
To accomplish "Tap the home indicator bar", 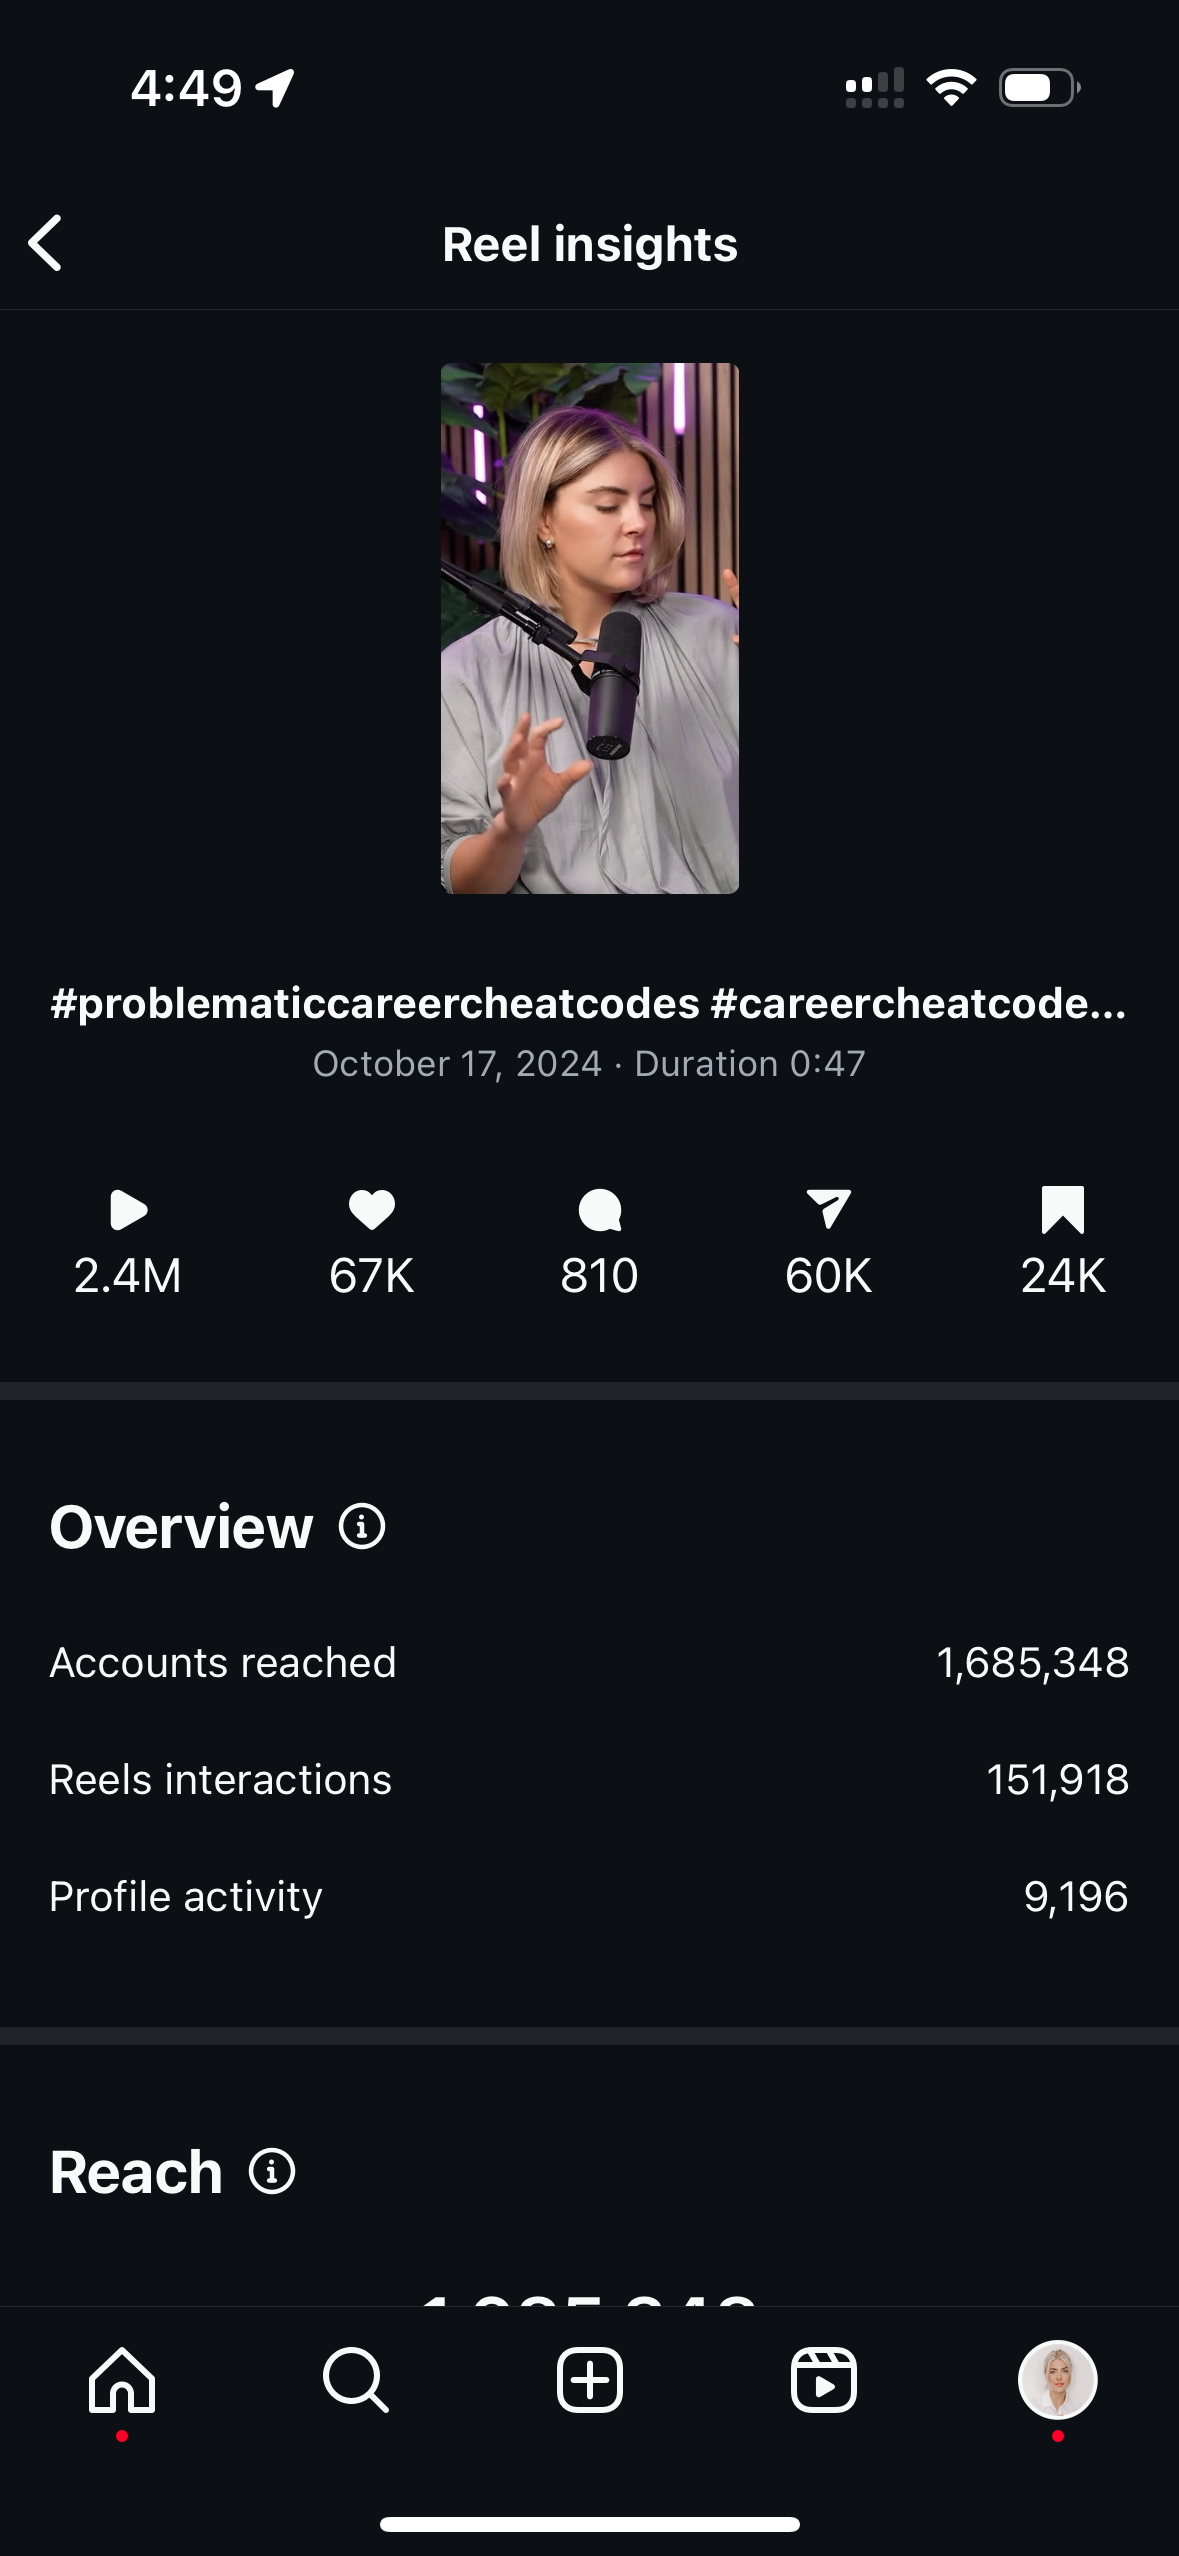I will [590, 2524].
